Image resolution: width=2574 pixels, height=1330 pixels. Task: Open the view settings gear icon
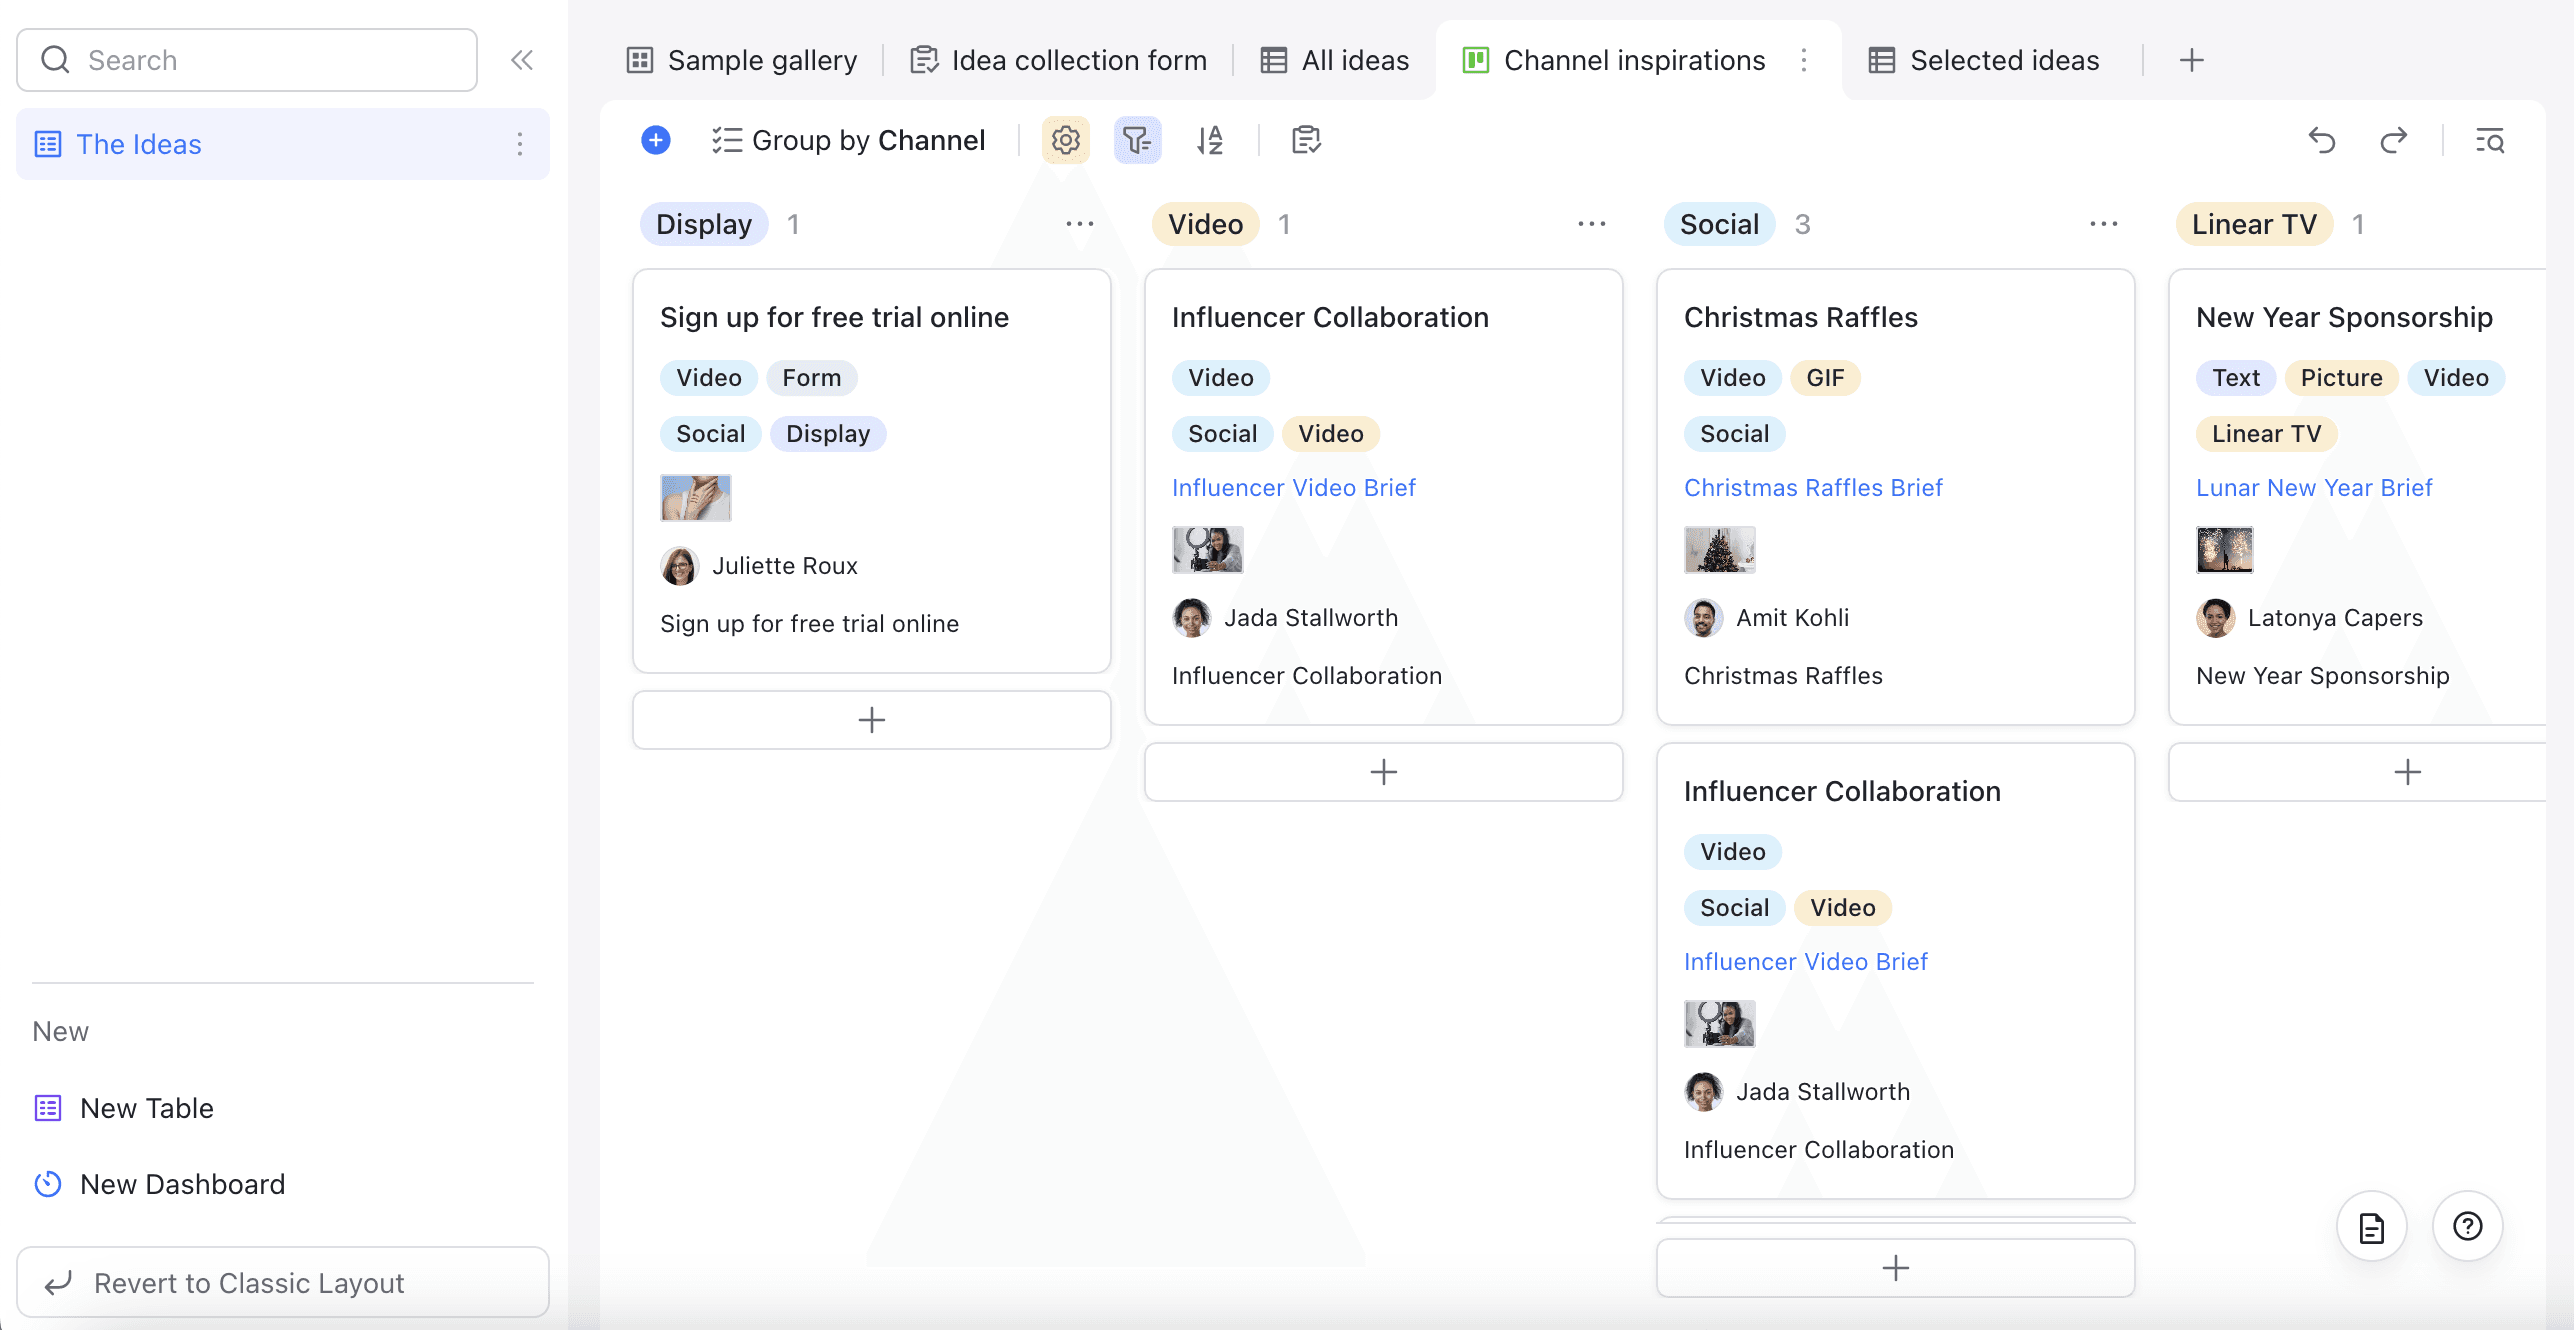pyautogui.click(x=1066, y=140)
